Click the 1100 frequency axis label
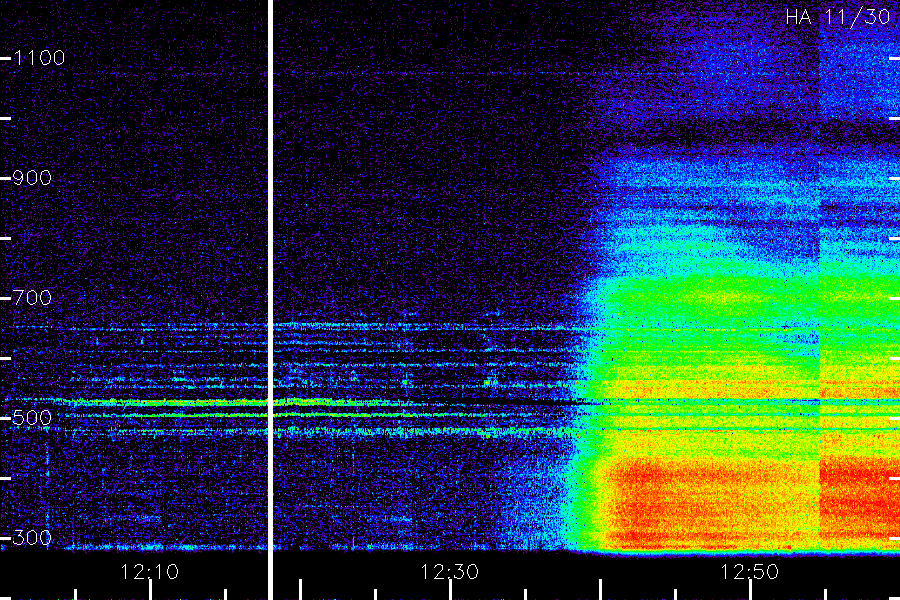900x600 pixels. pyautogui.click(x=39, y=57)
